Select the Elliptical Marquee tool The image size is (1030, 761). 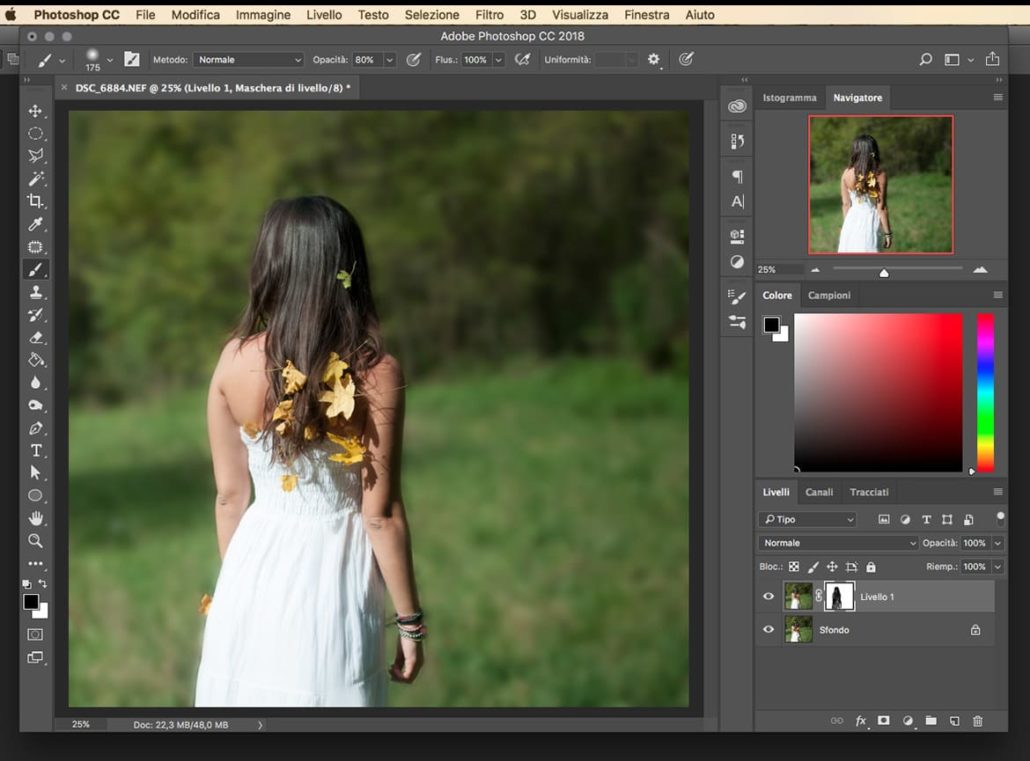(35, 133)
